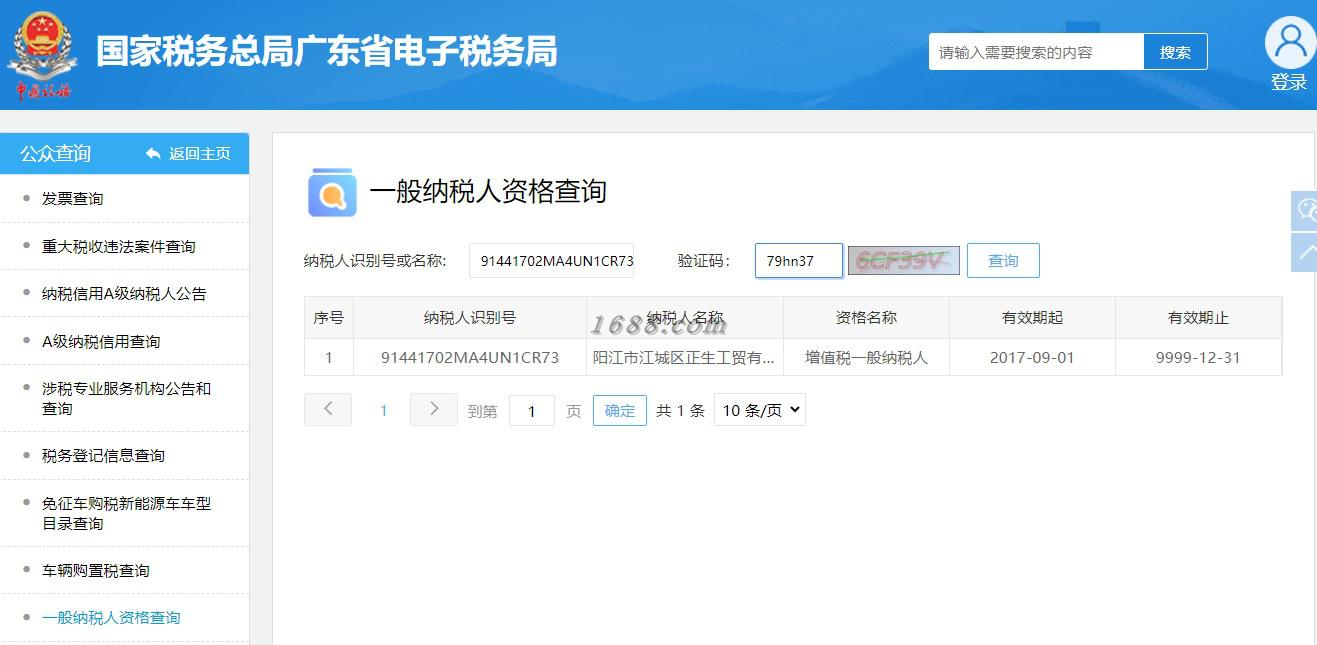
Task: Refresh the captcha image
Action: (904, 261)
